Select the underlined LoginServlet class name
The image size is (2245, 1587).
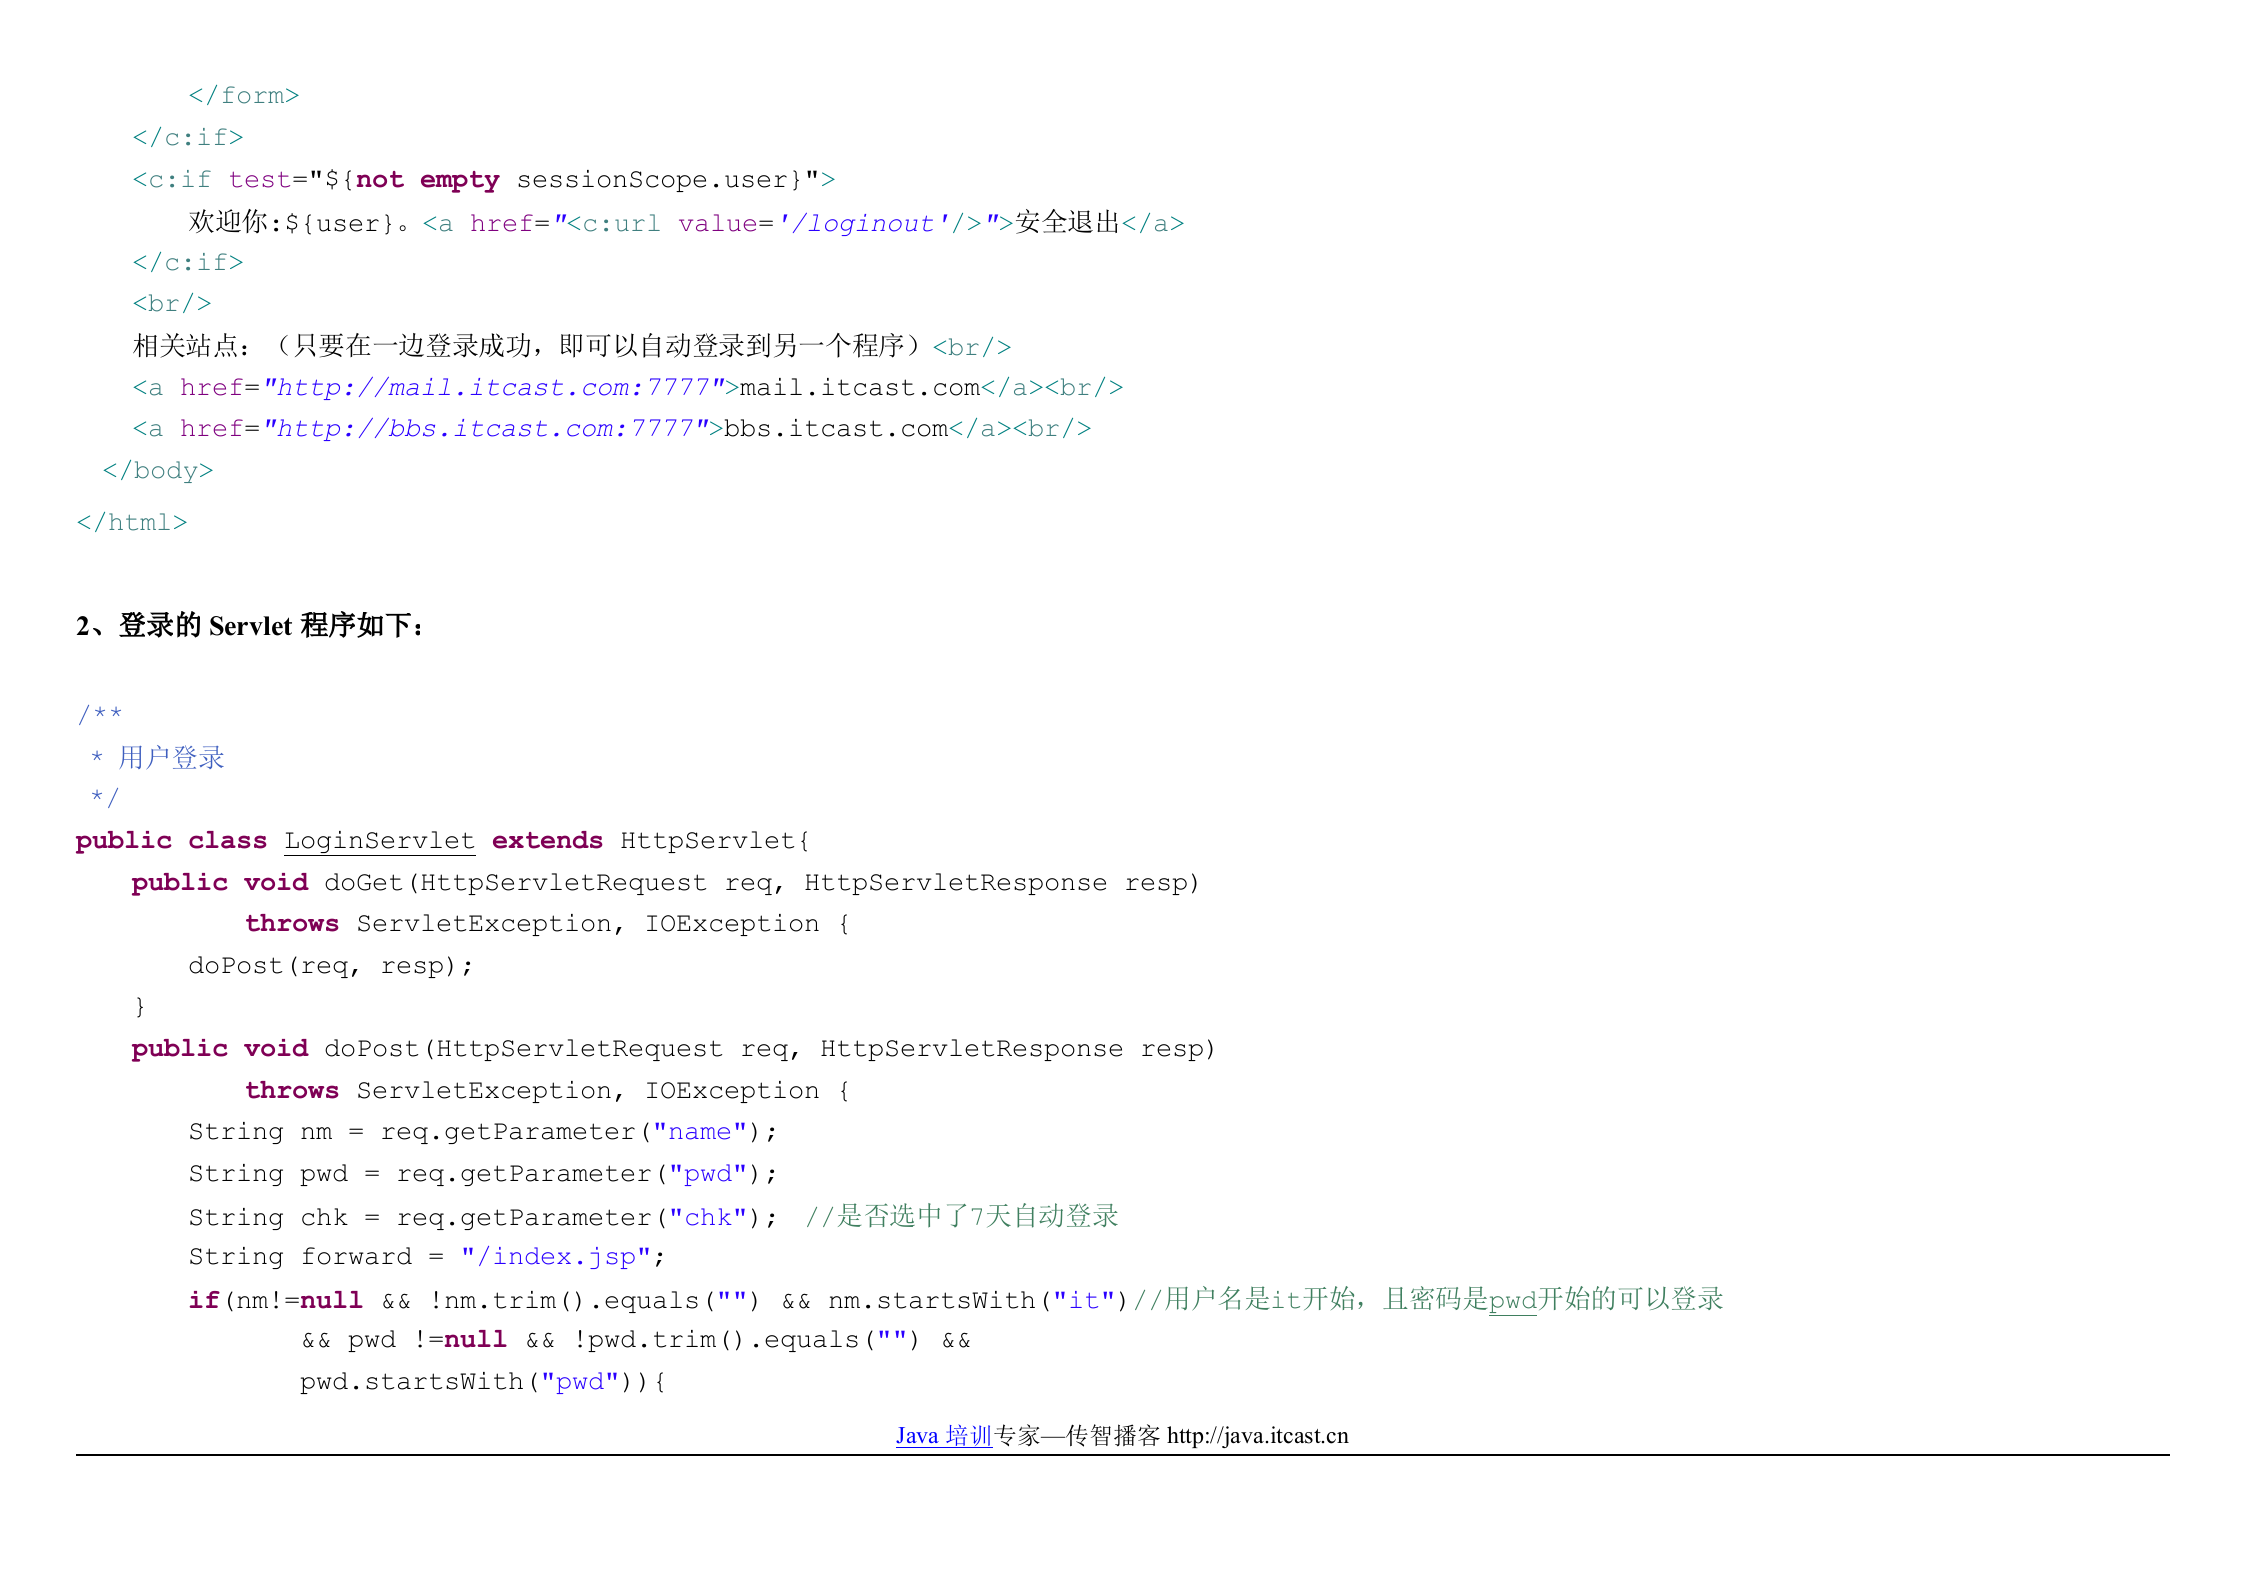(x=379, y=840)
